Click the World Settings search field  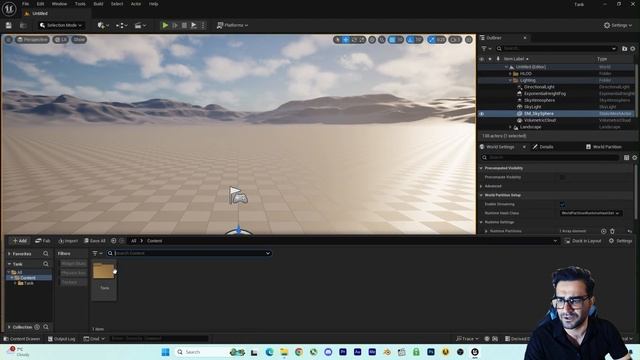coord(550,158)
